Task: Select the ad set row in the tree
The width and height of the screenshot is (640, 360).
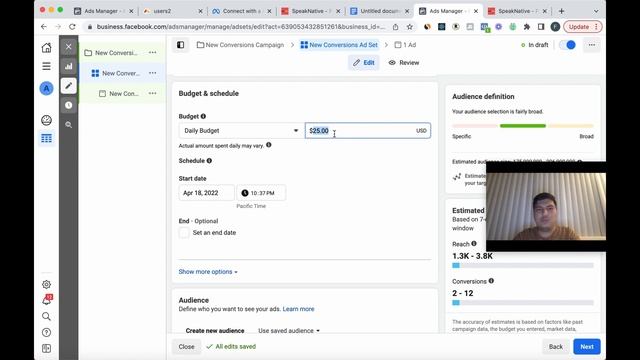Action: 122,73
